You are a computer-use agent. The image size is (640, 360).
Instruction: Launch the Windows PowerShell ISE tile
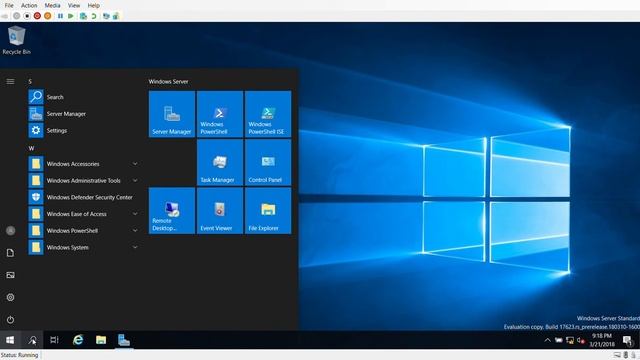click(268, 114)
